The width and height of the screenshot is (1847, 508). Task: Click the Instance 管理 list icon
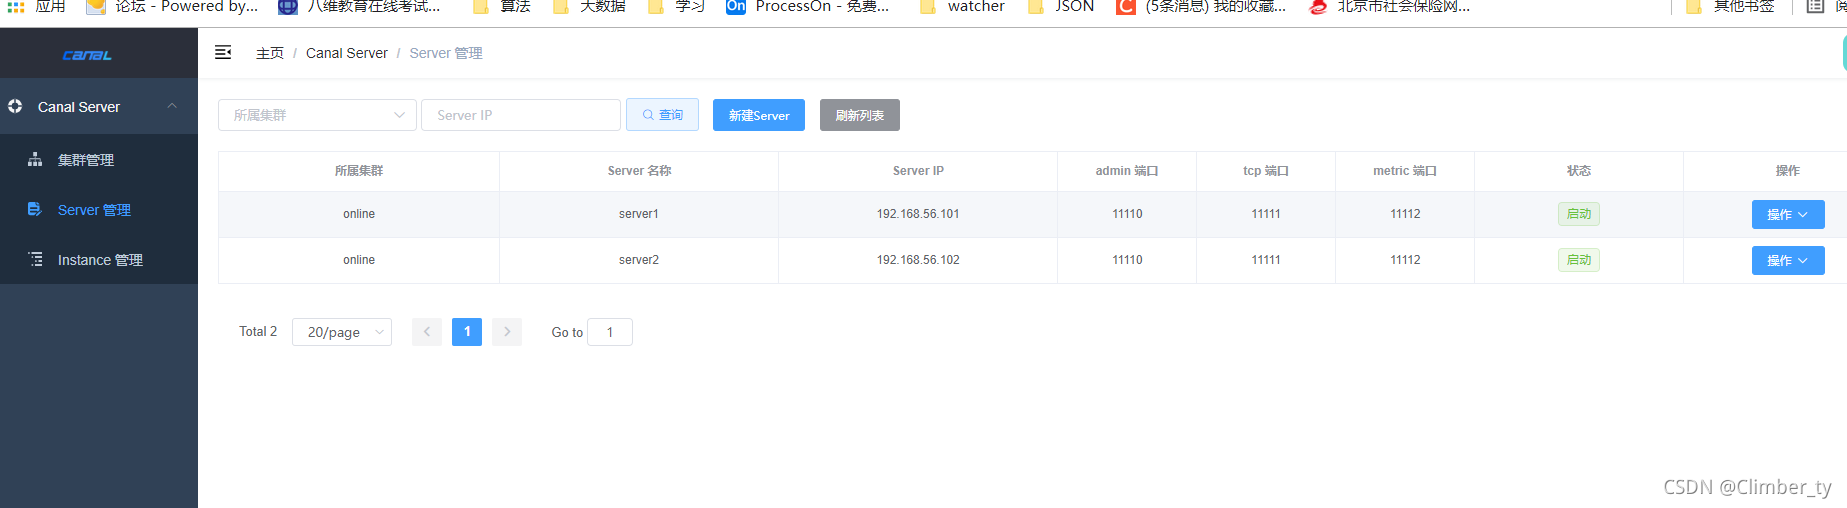coord(35,259)
